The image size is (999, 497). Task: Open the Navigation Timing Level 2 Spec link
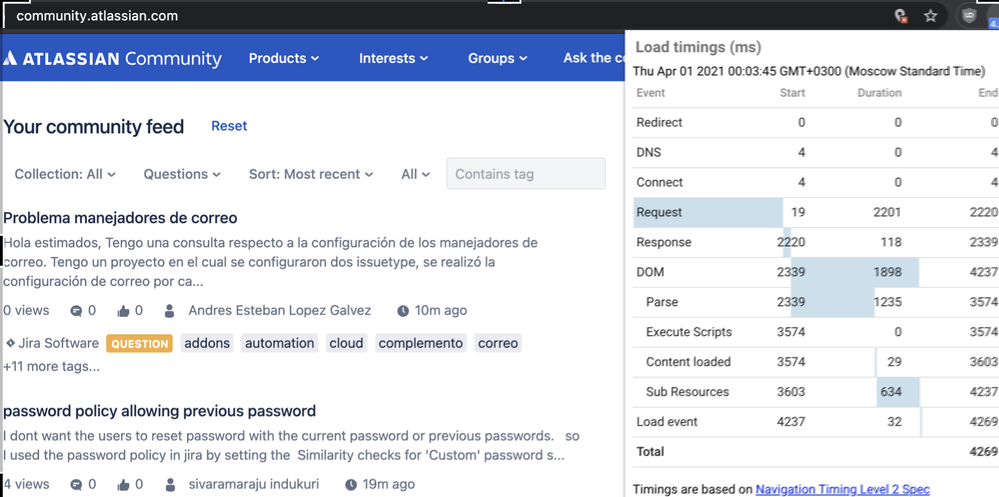click(842, 489)
